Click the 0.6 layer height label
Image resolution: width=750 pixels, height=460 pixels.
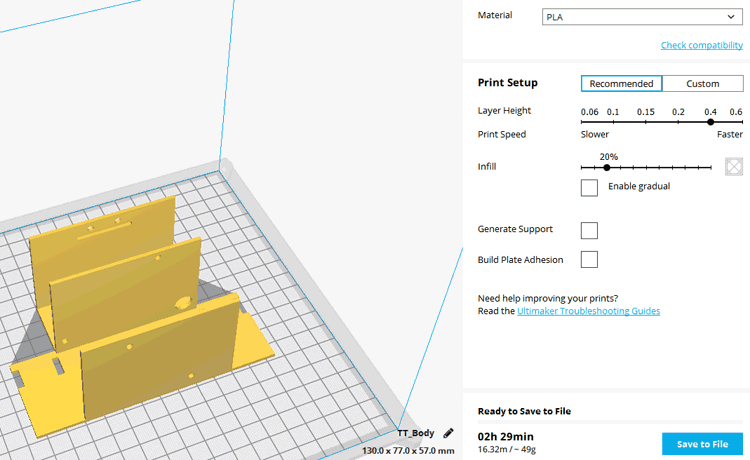pos(736,112)
